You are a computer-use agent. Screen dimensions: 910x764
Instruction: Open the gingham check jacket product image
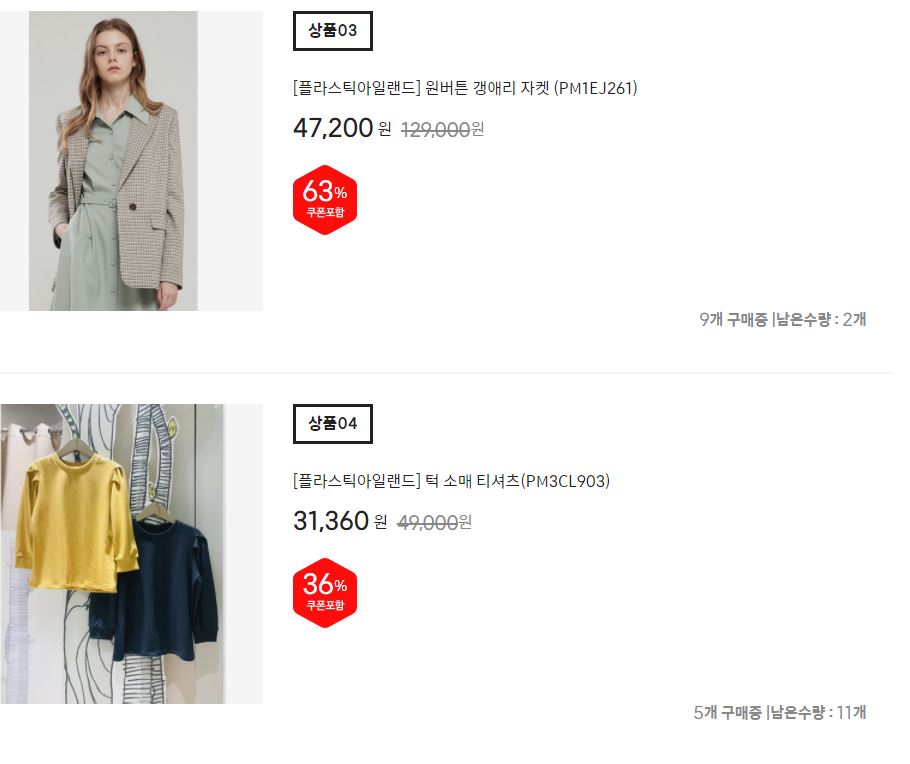[131, 161]
